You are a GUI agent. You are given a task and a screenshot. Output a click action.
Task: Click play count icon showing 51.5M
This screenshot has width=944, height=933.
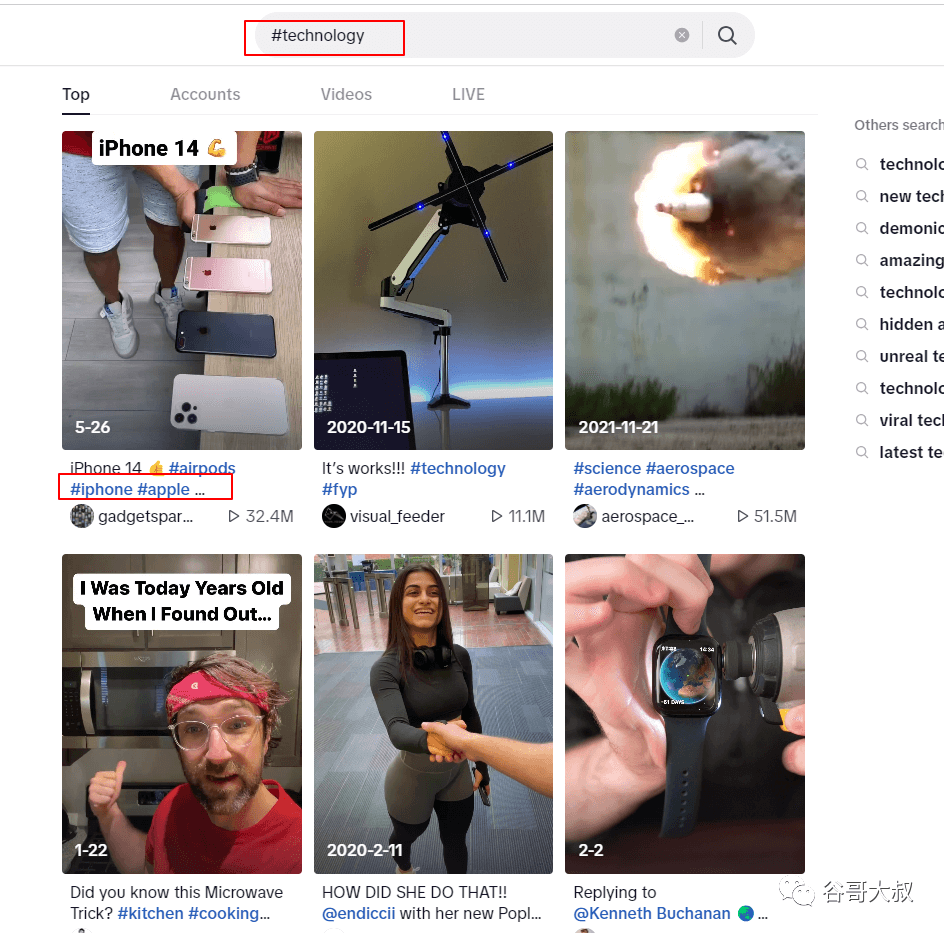(742, 517)
